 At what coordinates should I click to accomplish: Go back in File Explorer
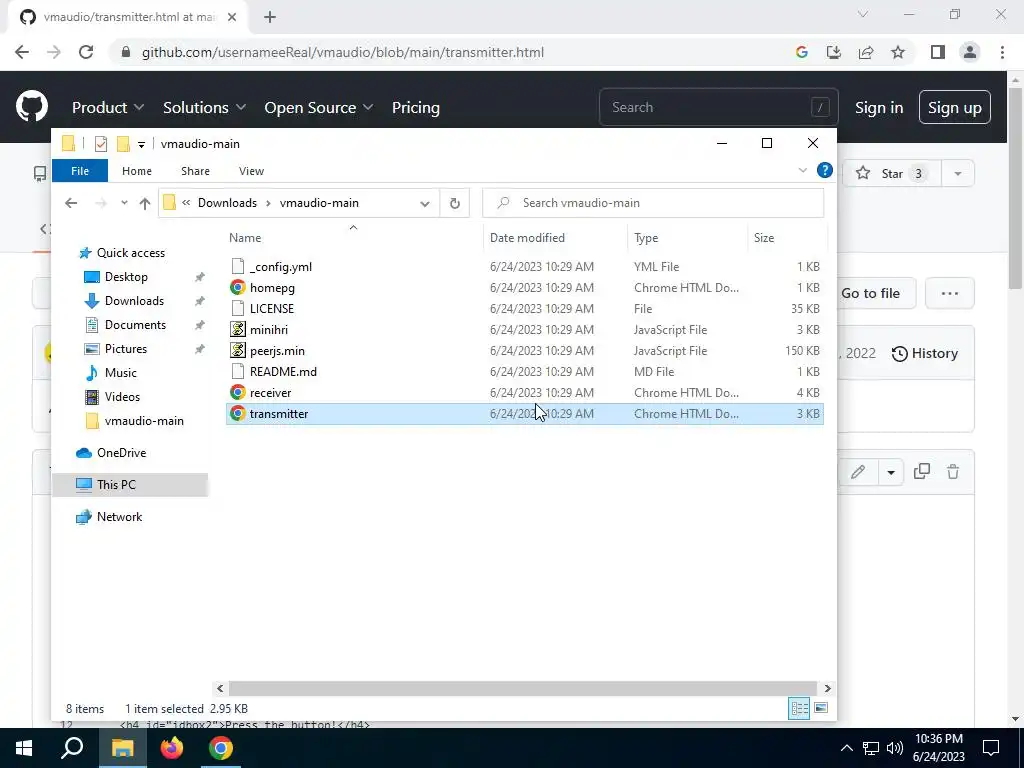[71, 203]
